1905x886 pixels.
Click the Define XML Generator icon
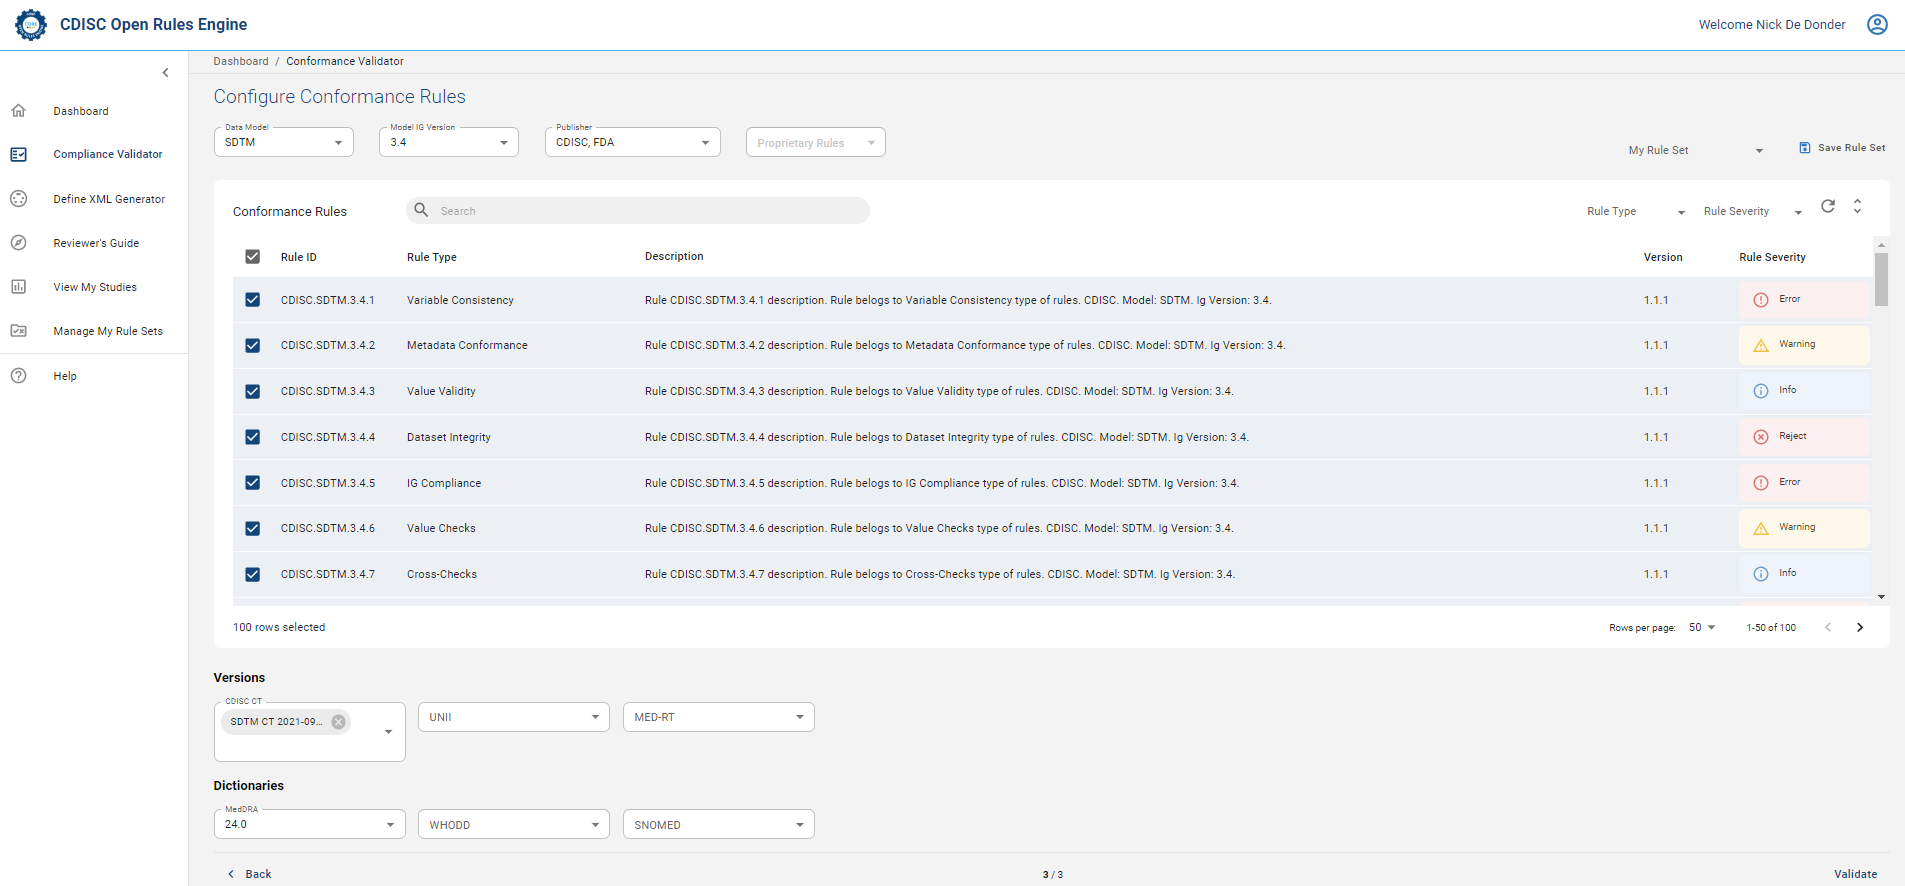tap(18, 199)
